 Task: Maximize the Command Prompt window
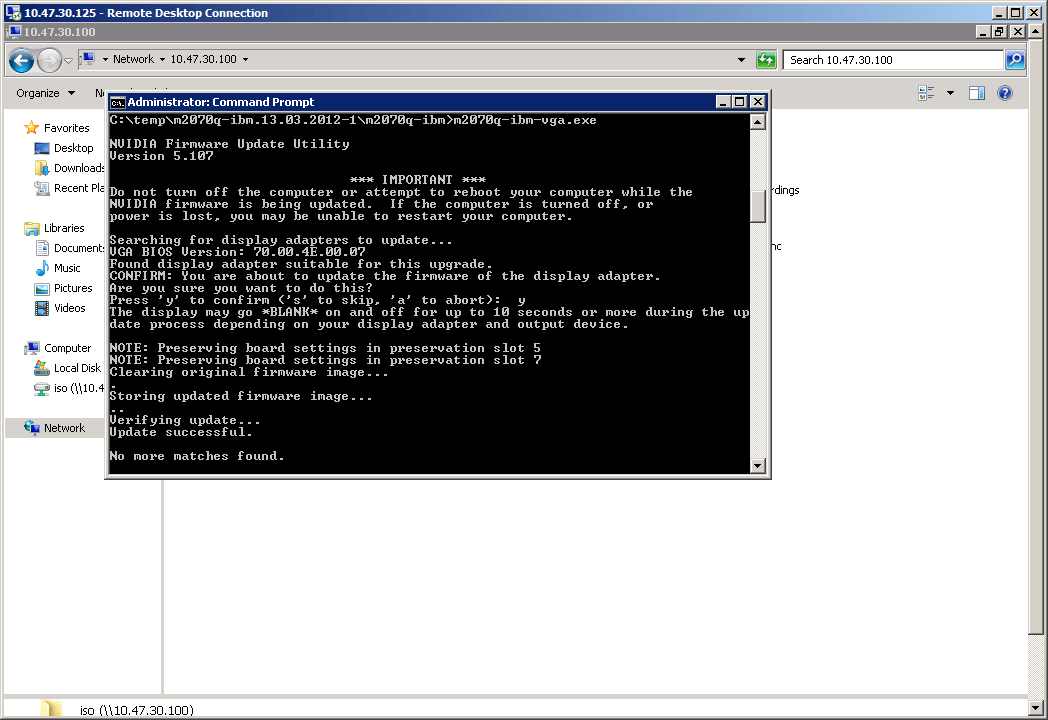[x=739, y=102]
